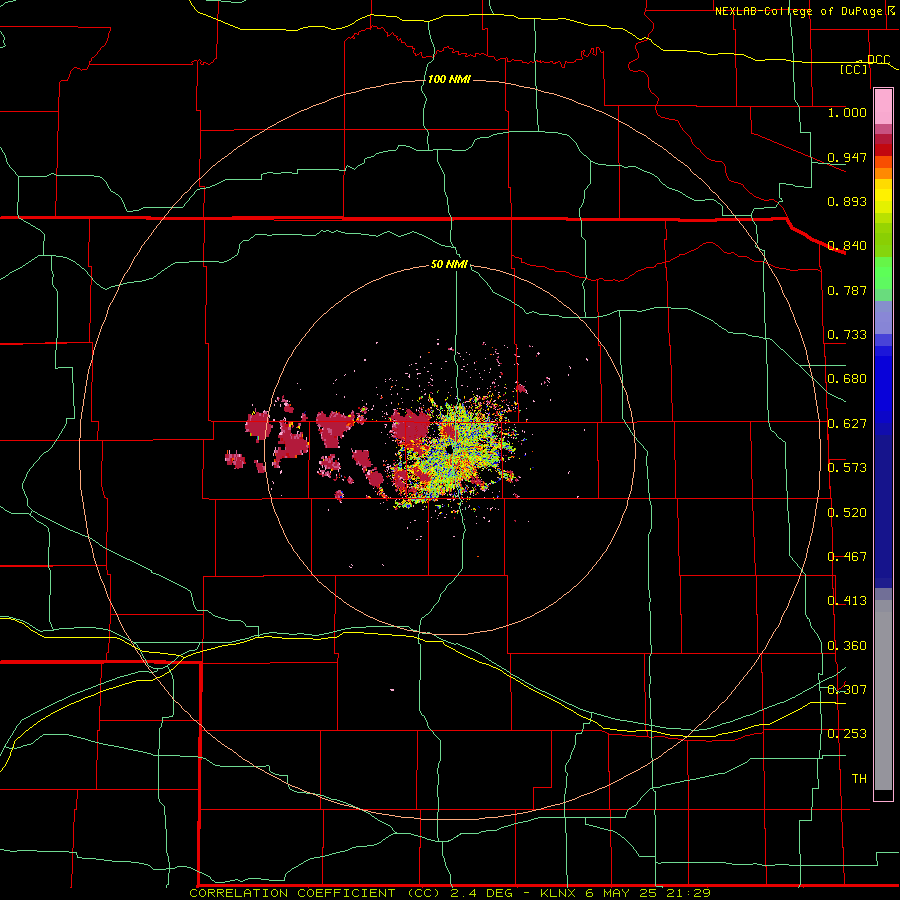Click the 0.733 scale value
This screenshot has width=900, height=900.
pos(847,335)
